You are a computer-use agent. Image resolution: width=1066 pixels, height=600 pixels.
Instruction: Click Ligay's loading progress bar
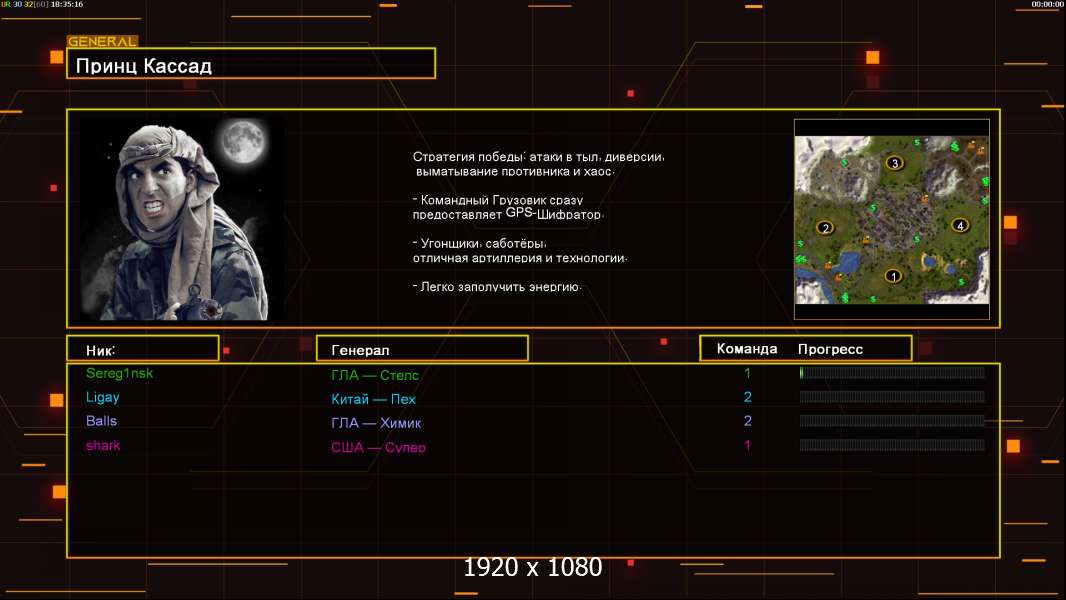(892, 397)
